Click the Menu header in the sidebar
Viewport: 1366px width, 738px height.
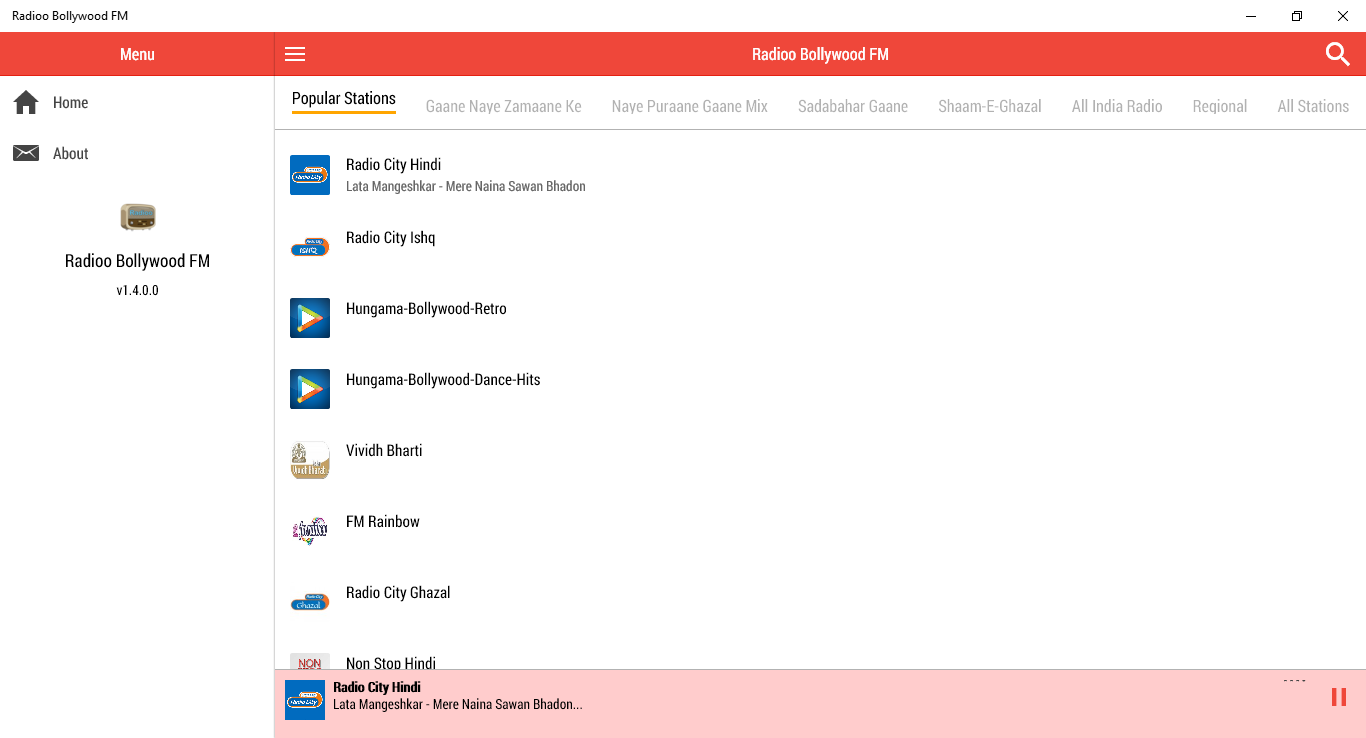137,54
